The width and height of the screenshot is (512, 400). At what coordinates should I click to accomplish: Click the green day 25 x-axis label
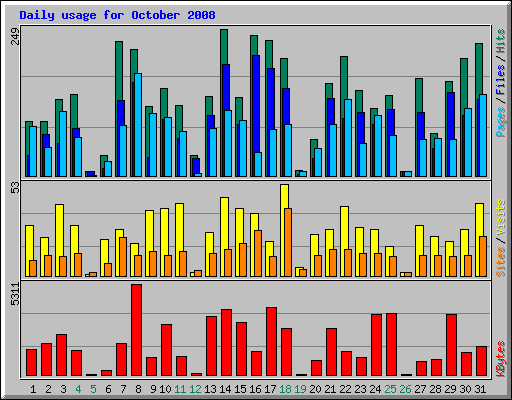[390, 389]
